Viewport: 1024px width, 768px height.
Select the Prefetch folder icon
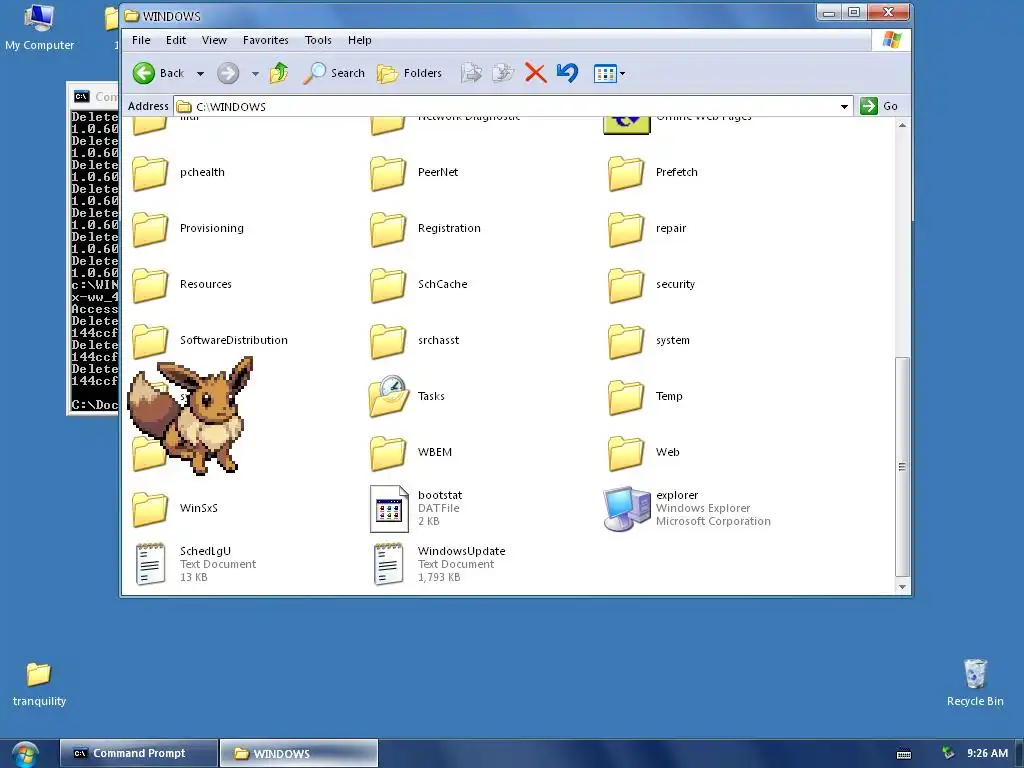pyautogui.click(x=626, y=173)
